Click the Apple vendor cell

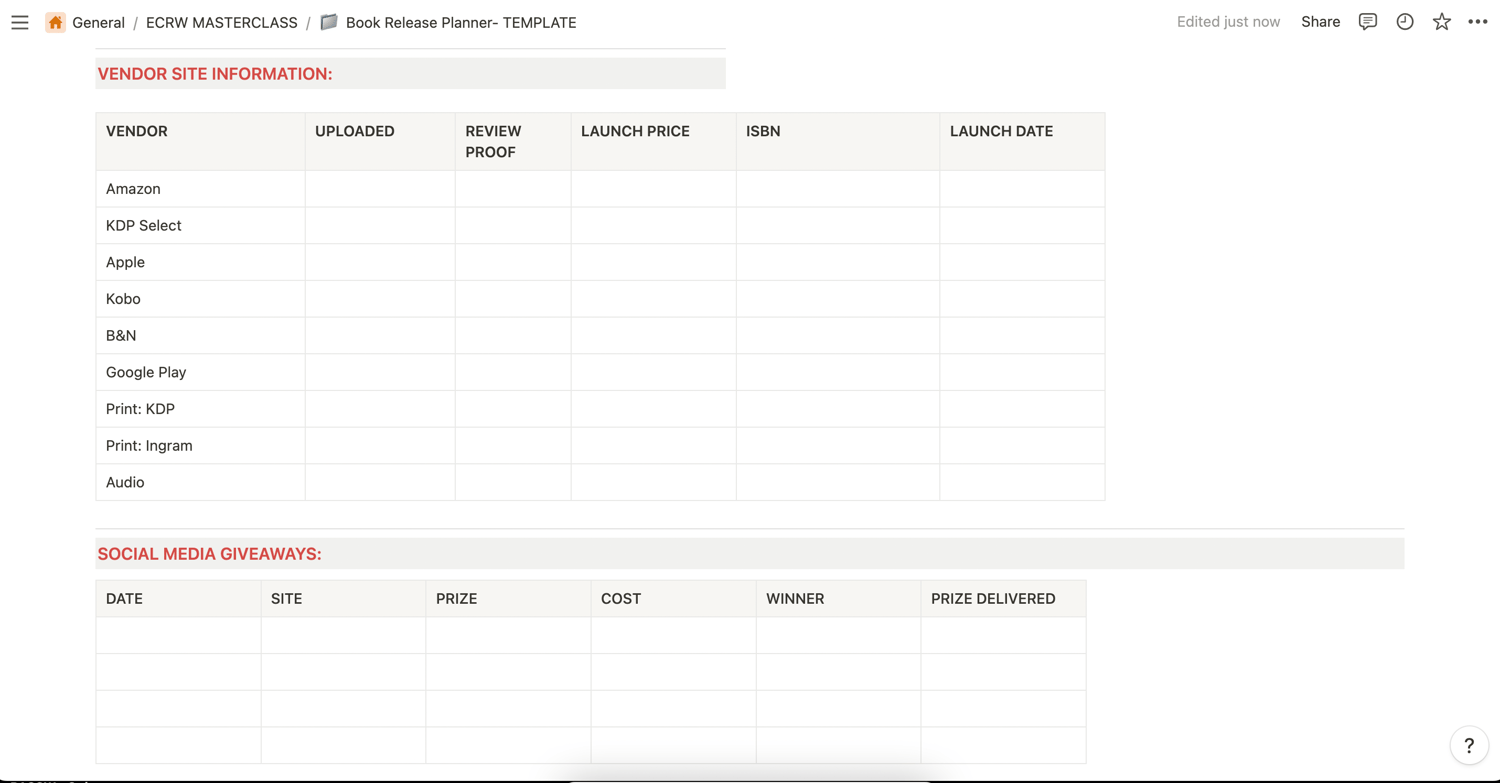click(200, 262)
